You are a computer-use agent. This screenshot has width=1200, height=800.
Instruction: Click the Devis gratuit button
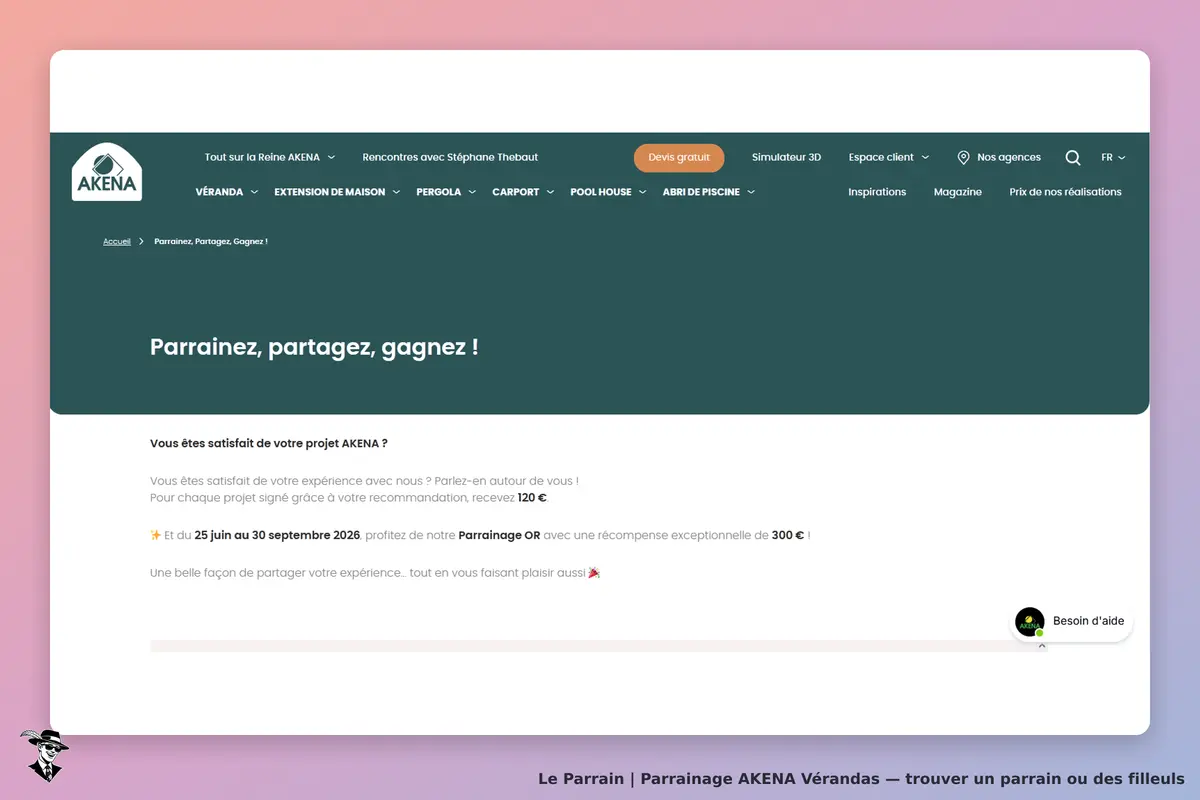click(x=679, y=158)
